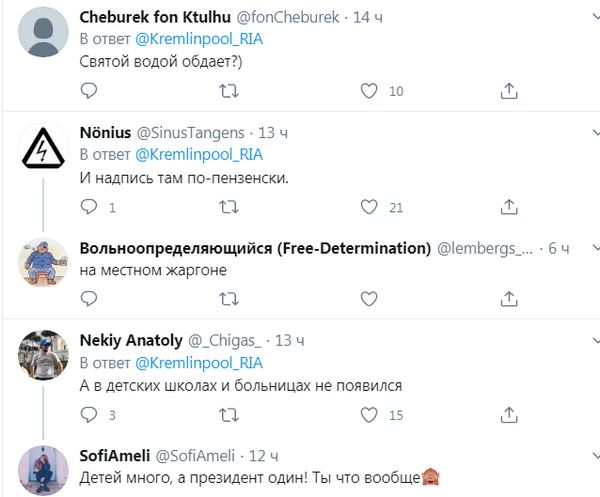
Task: Like Nekiy Anatoly's tweet with 15 likes
Action: (x=369, y=414)
